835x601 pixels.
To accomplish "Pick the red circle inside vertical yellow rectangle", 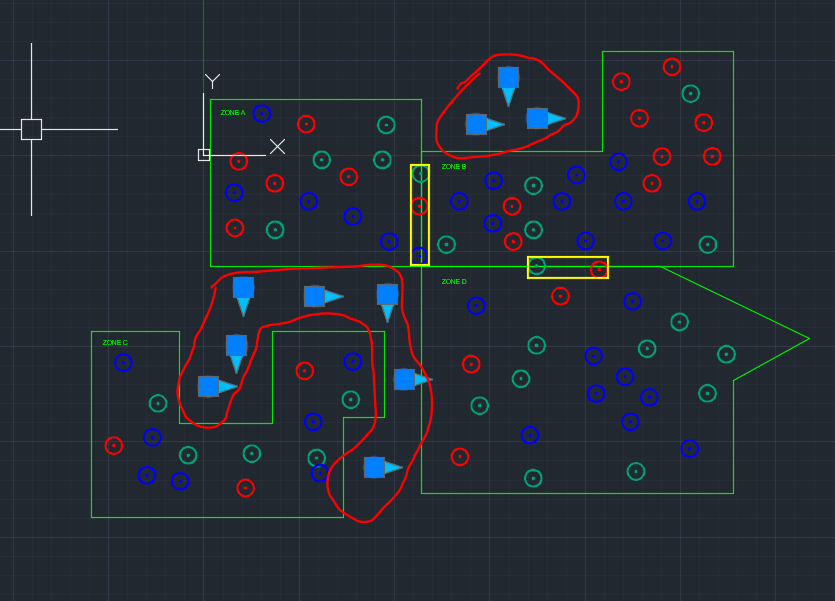I will tap(420, 206).
